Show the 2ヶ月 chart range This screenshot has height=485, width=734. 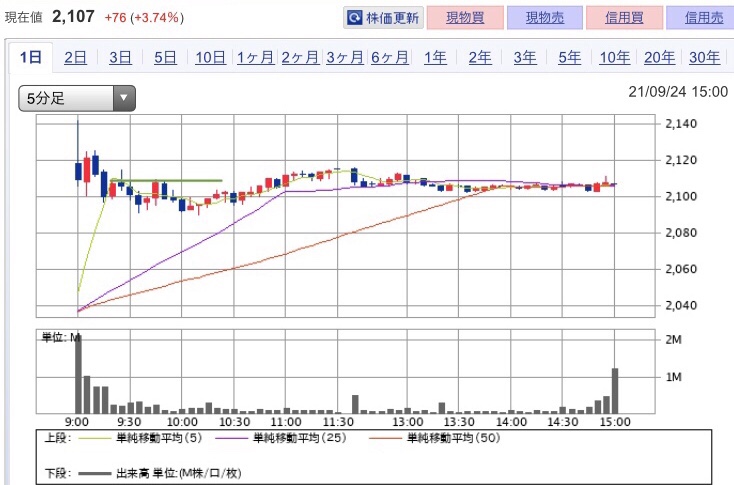pyautogui.click(x=300, y=58)
